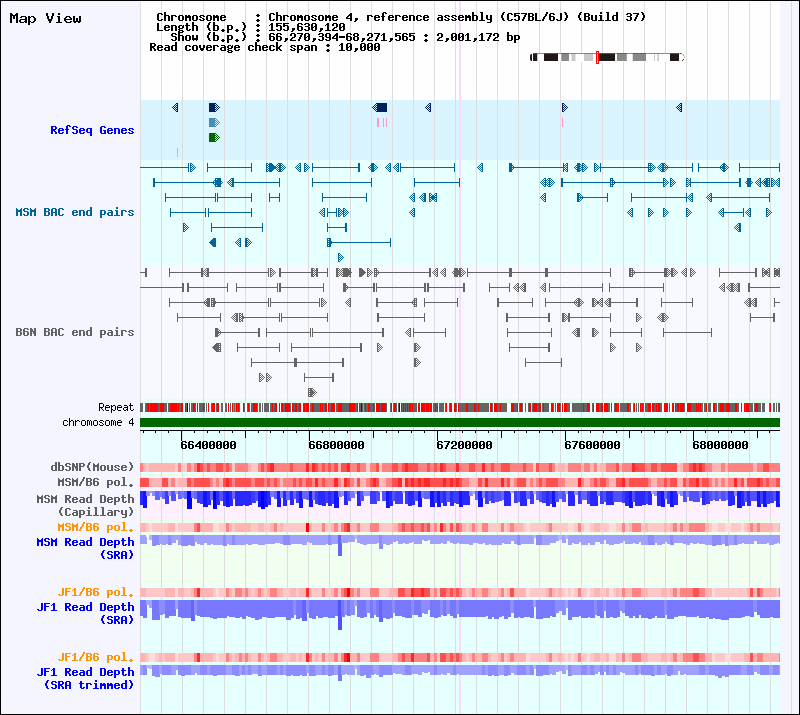Click the 66800000 axis position label
This screenshot has width=800, height=715.
tap(336, 445)
